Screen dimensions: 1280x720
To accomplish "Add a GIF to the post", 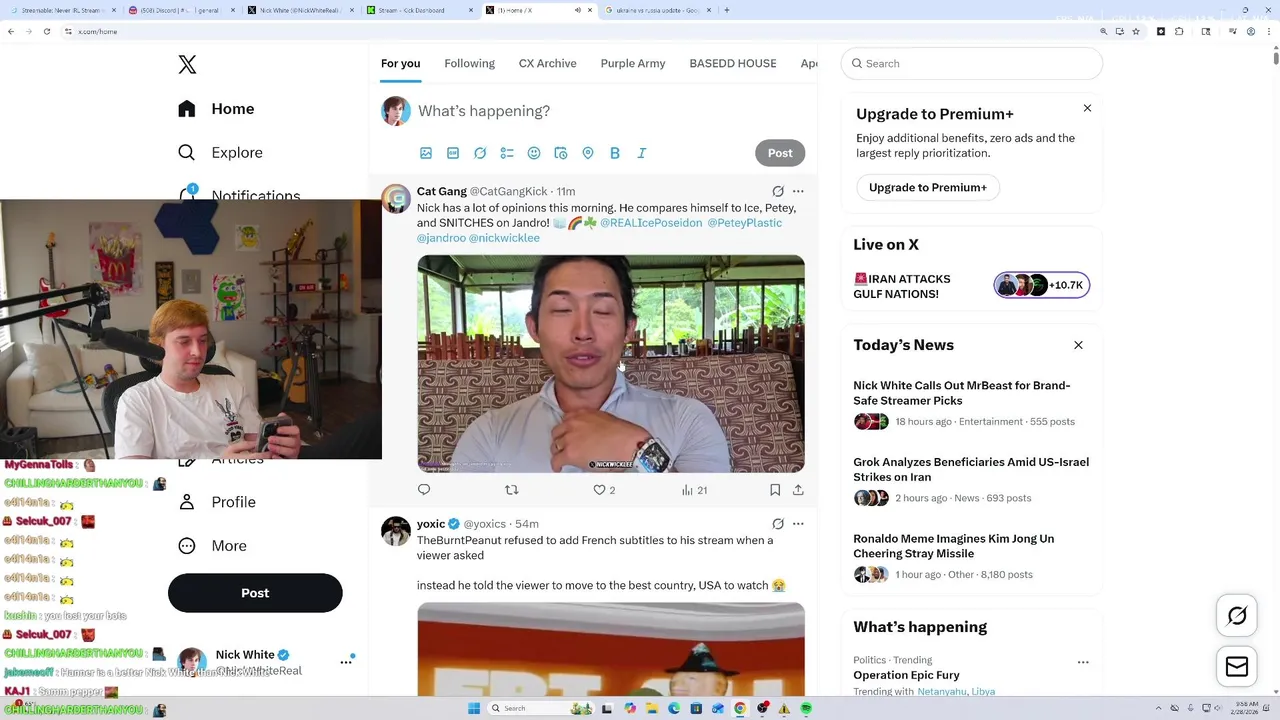I will point(453,153).
